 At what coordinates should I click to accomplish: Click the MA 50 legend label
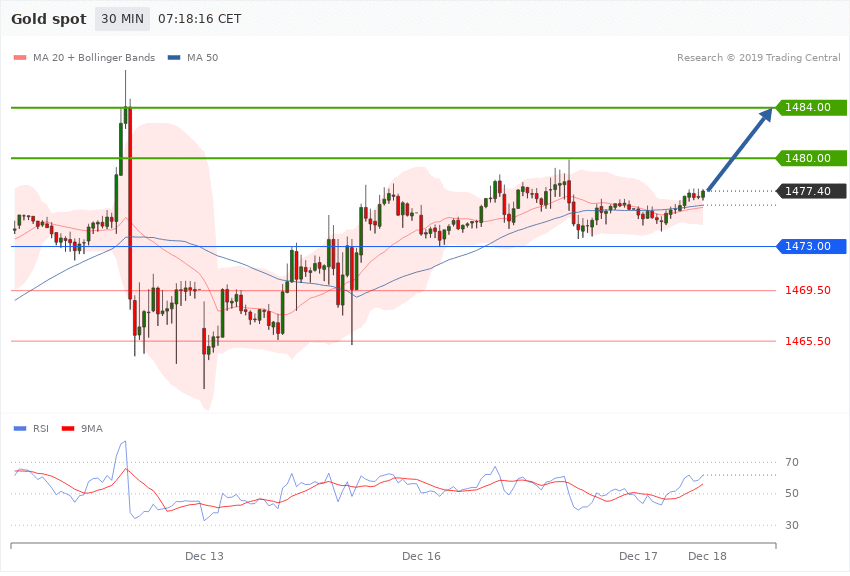click(202, 58)
